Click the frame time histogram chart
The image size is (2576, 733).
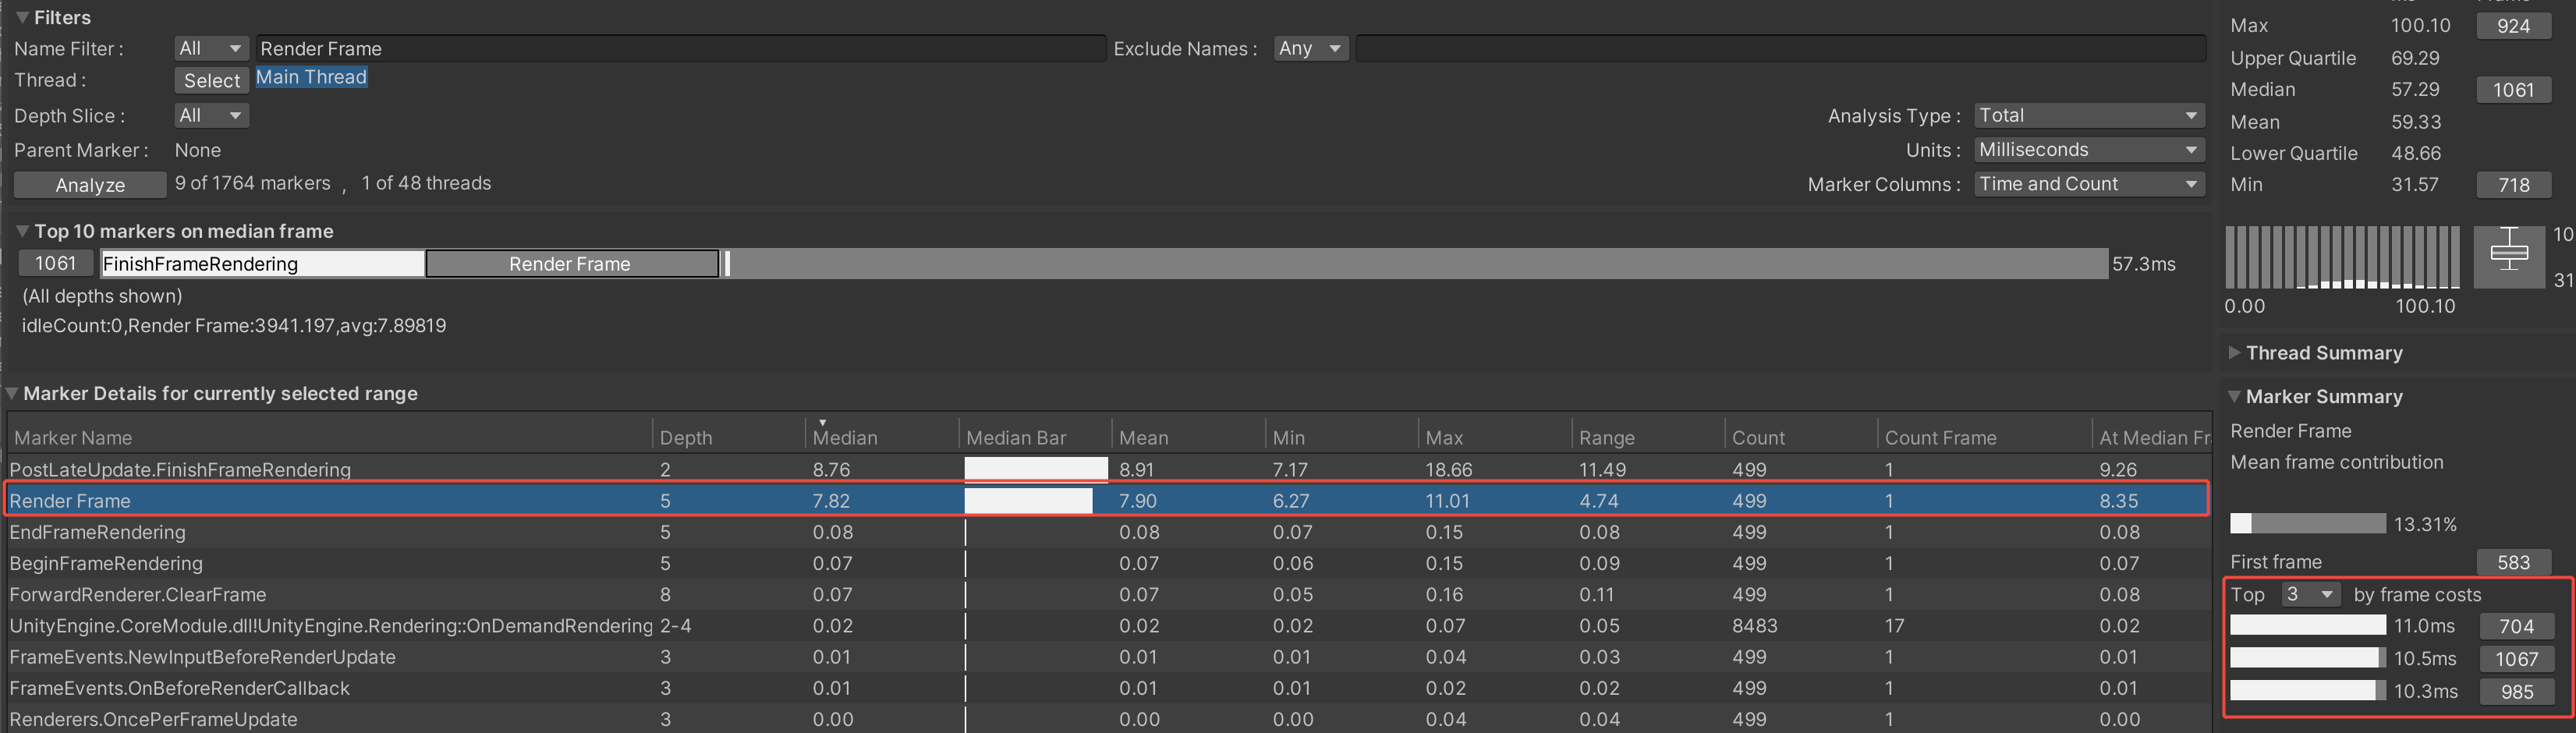click(2341, 257)
